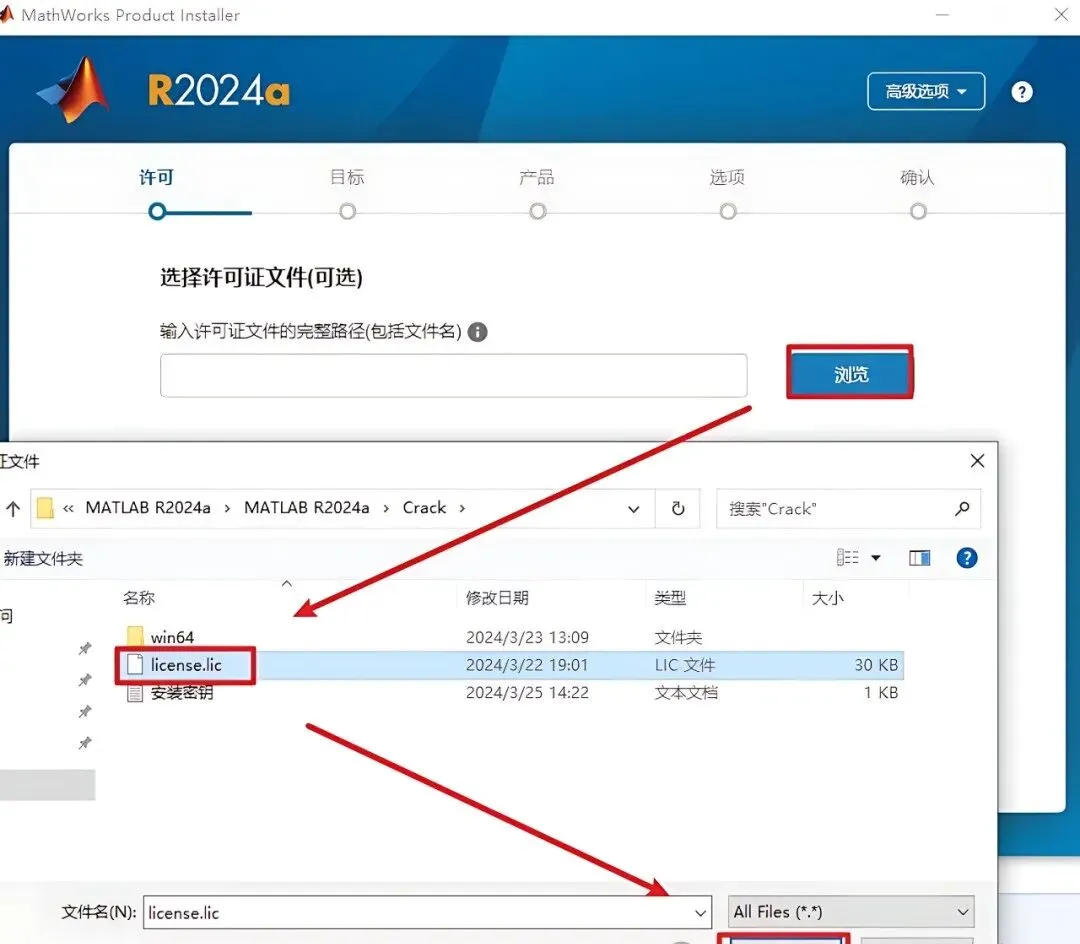
Task: Open the help question mark in installer header
Action: pos(1022,92)
